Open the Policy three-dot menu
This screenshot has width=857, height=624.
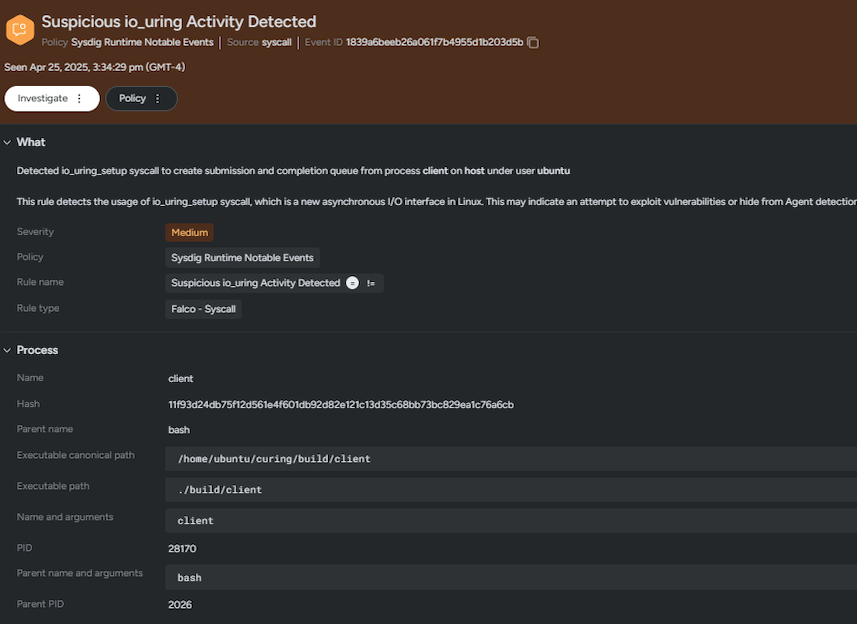[x=158, y=99]
